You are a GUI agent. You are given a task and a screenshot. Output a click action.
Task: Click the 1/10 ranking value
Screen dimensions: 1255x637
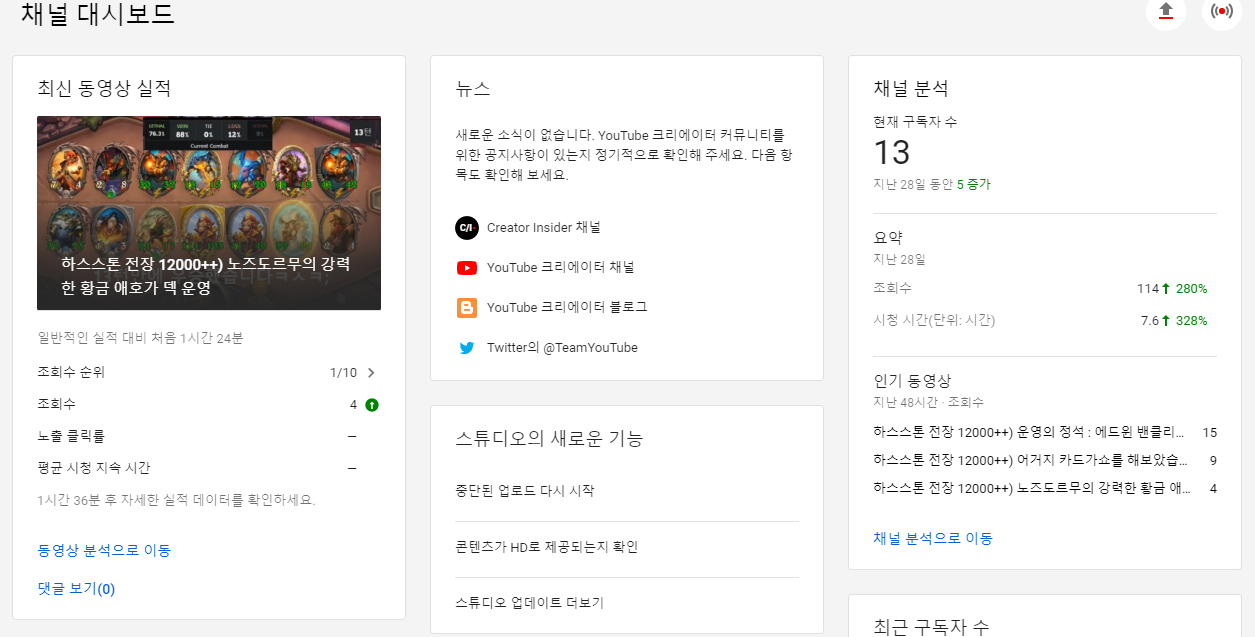(x=343, y=373)
